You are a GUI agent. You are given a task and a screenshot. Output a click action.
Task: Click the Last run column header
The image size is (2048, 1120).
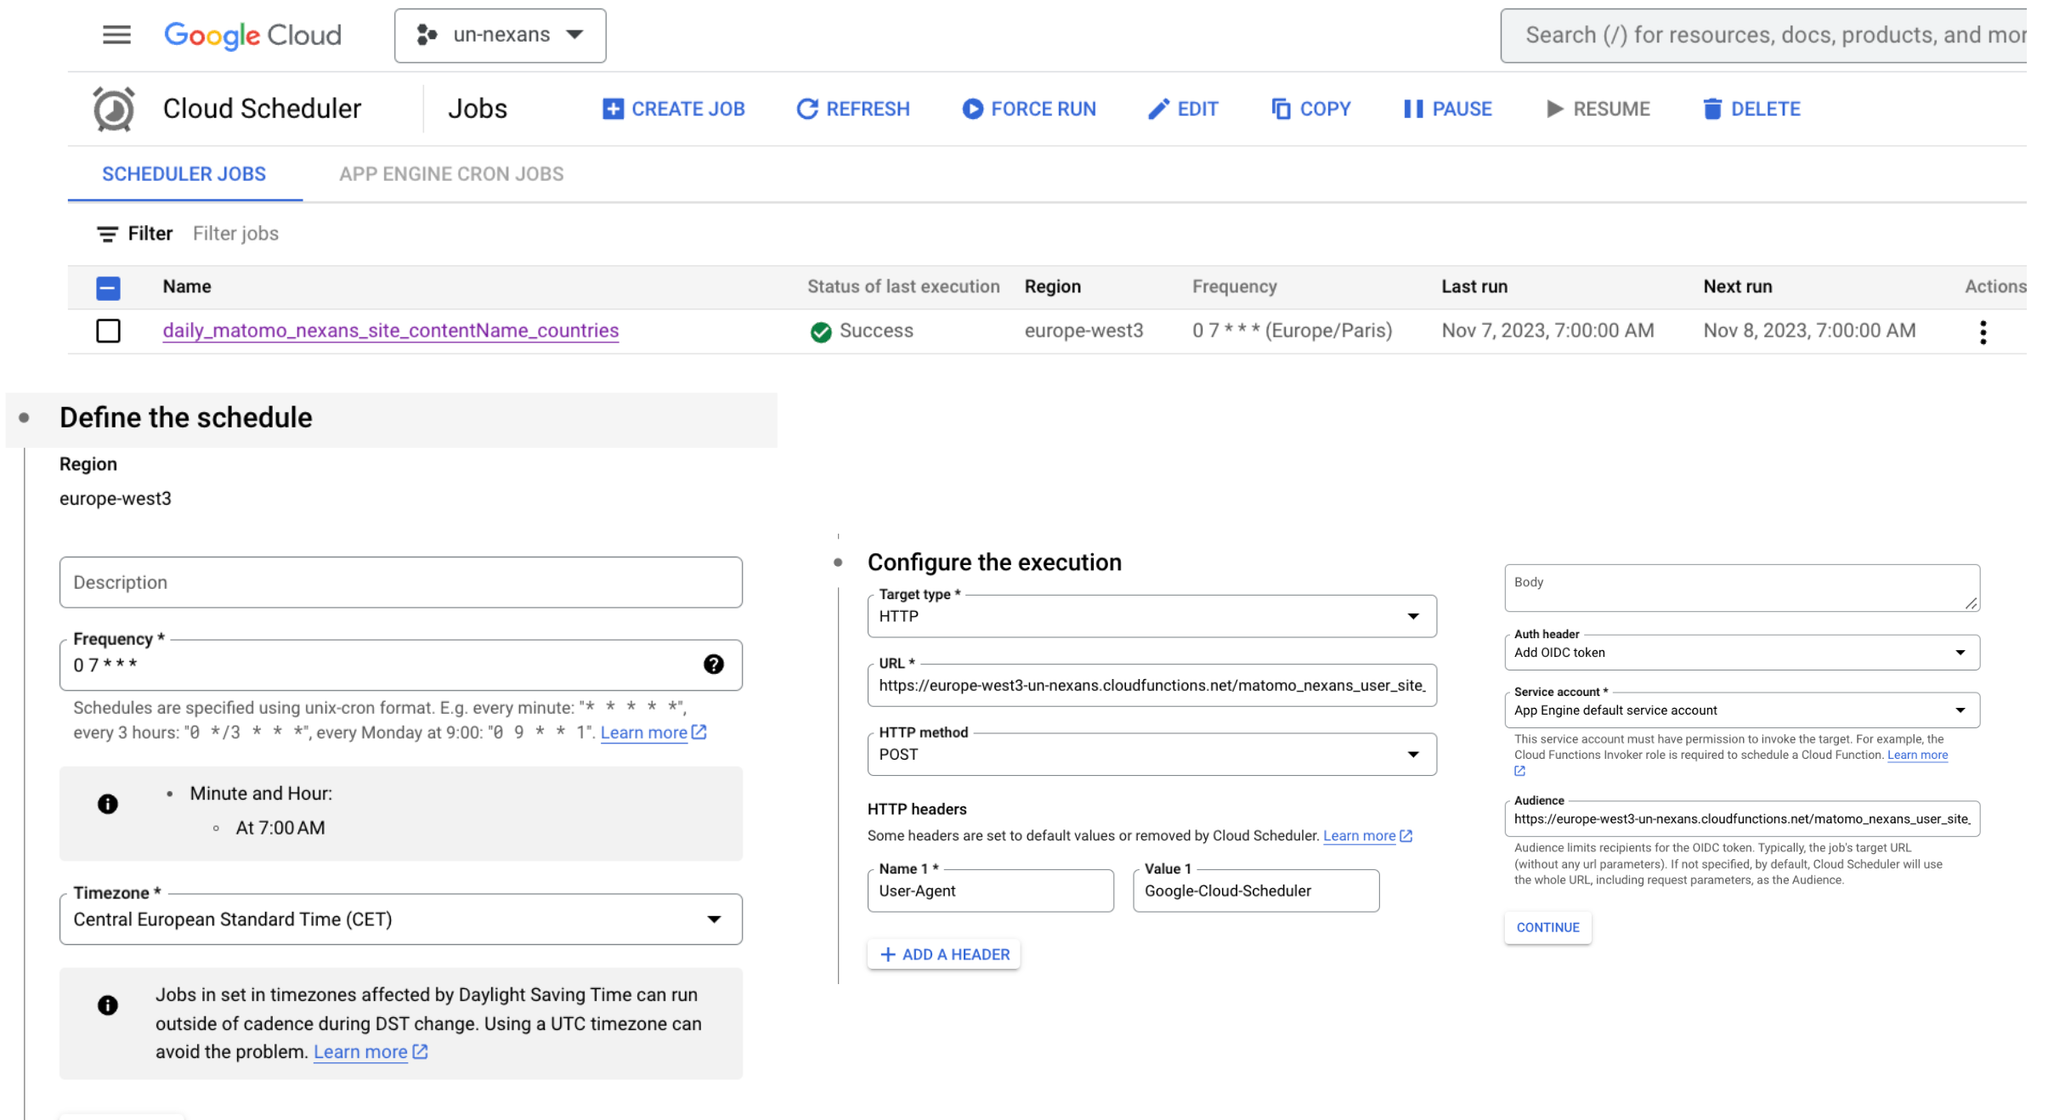[x=1474, y=287]
